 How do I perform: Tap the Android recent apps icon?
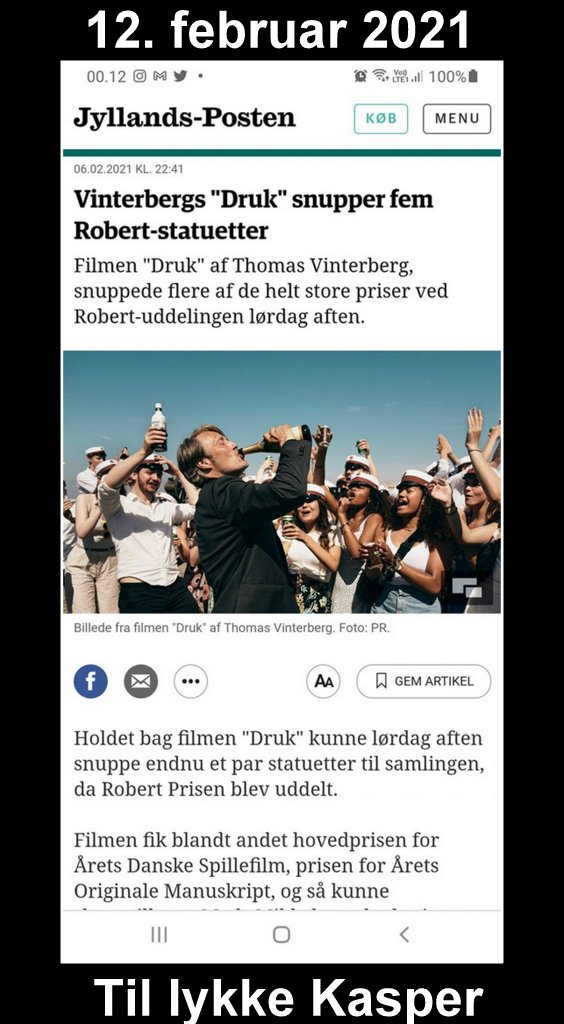pos(159,935)
